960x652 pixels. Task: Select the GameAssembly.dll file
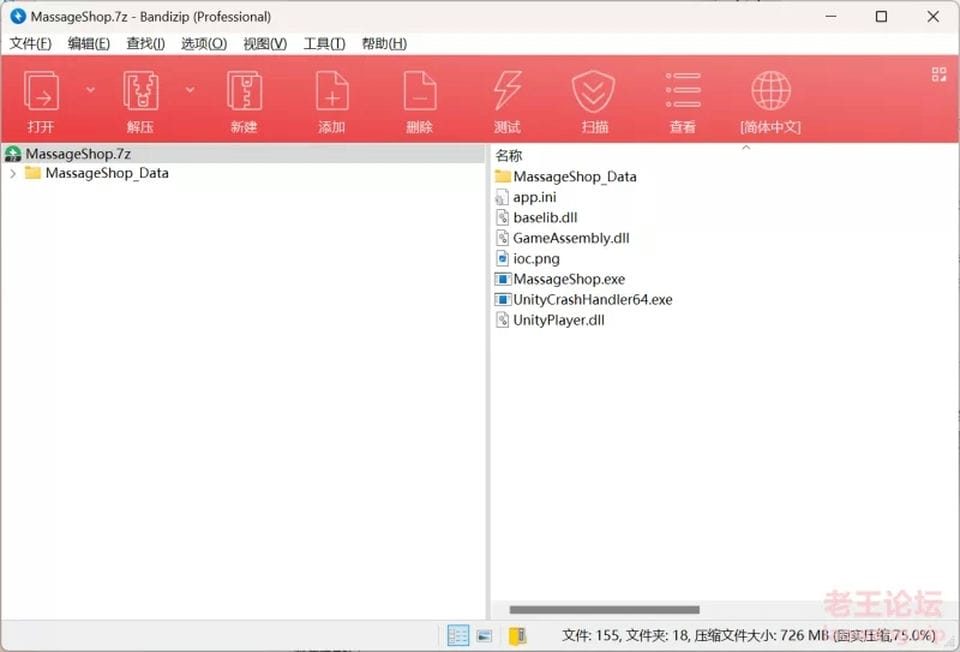coord(571,238)
